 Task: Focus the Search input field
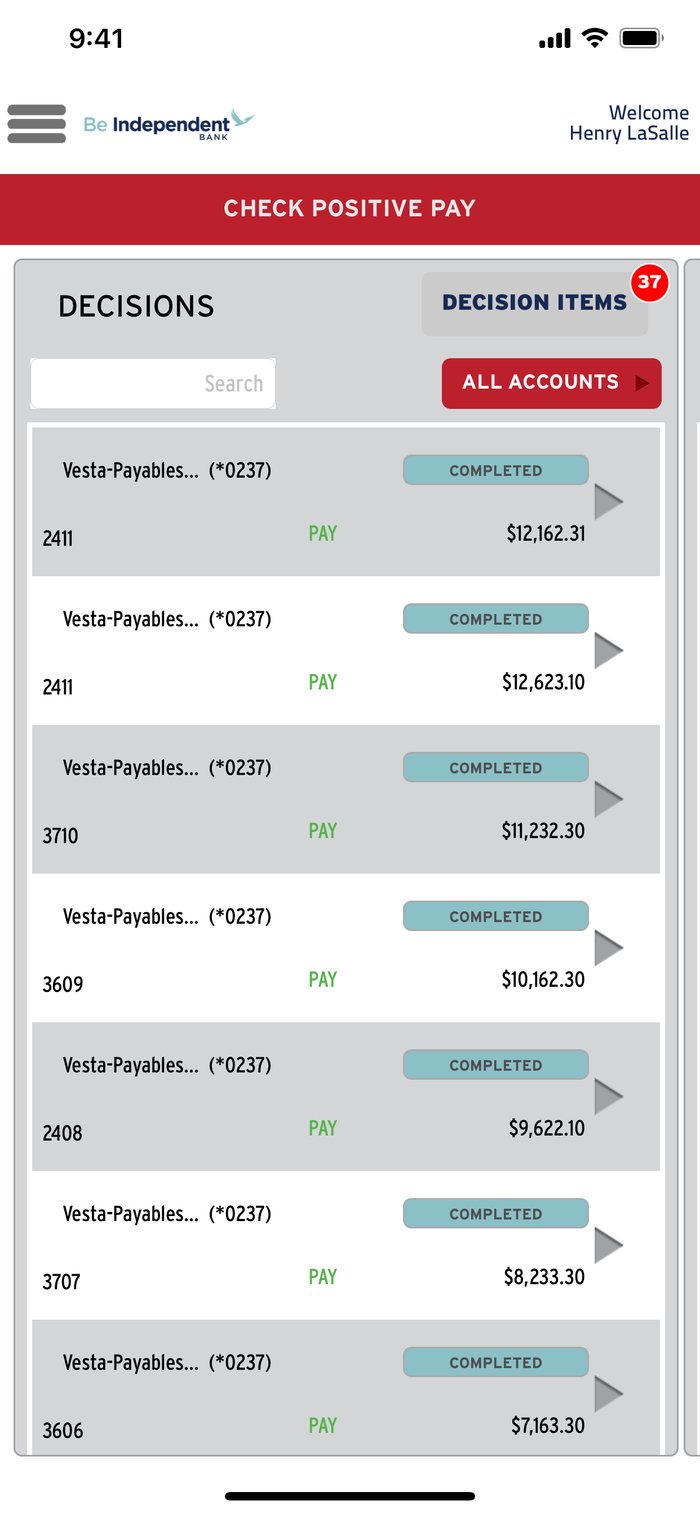point(153,384)
